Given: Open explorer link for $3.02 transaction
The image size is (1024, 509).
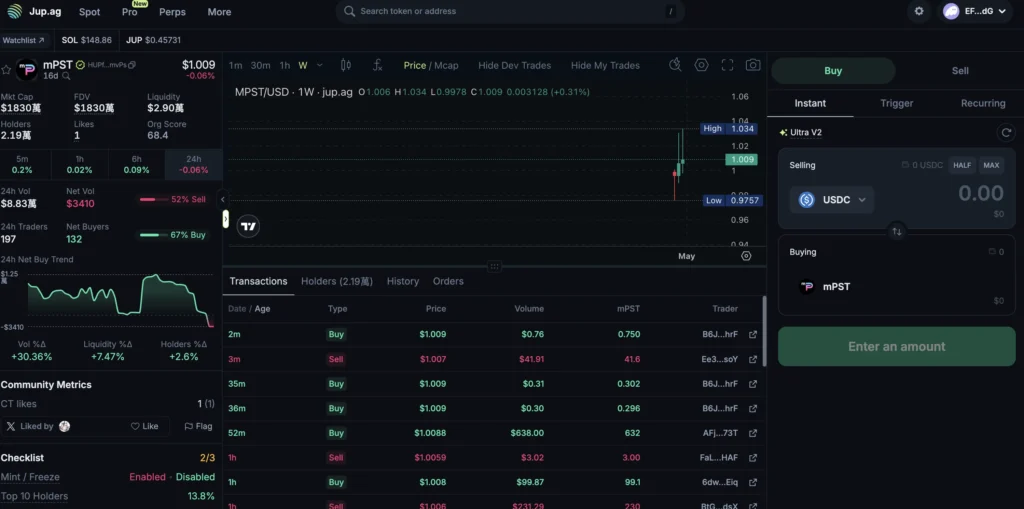Looking at the screenshot, I should pos(753,458).
